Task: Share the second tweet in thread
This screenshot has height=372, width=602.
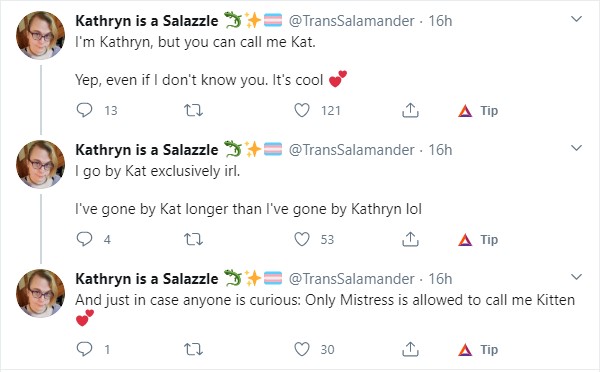Action: 410,239
